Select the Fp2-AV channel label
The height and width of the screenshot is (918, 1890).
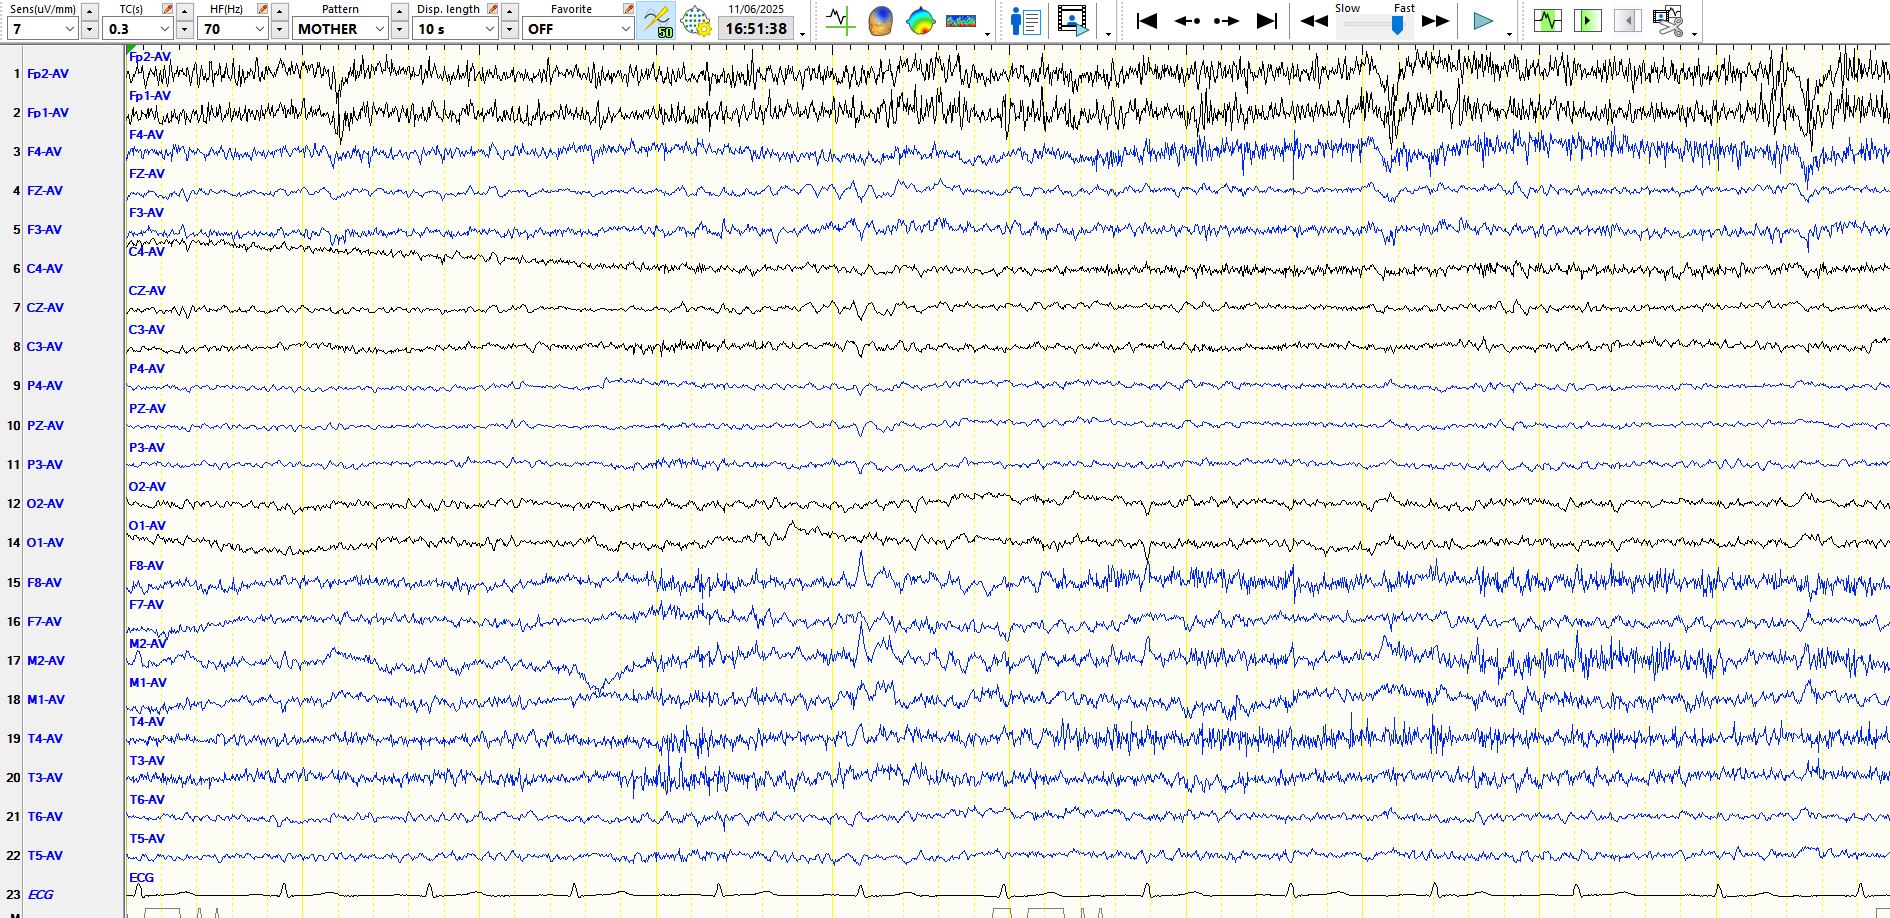(x=47, y=74)
